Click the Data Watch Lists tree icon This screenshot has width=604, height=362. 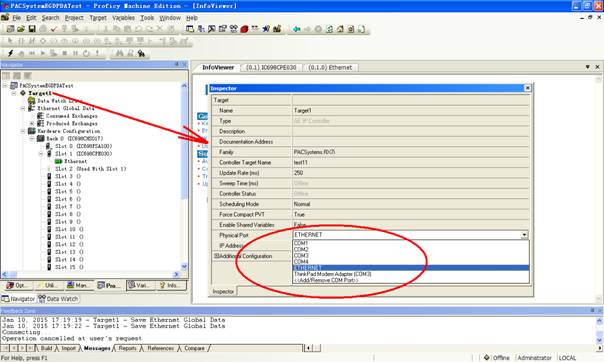pyautogui.click(x=32, y=101)
